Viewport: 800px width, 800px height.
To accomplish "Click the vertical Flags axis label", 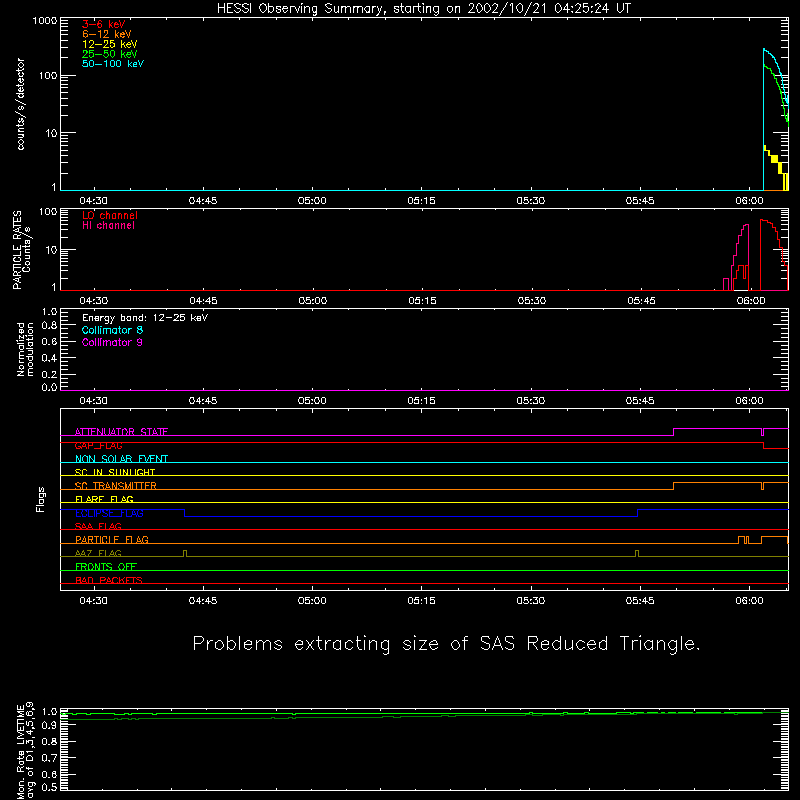I will click(x=40, y=499).
